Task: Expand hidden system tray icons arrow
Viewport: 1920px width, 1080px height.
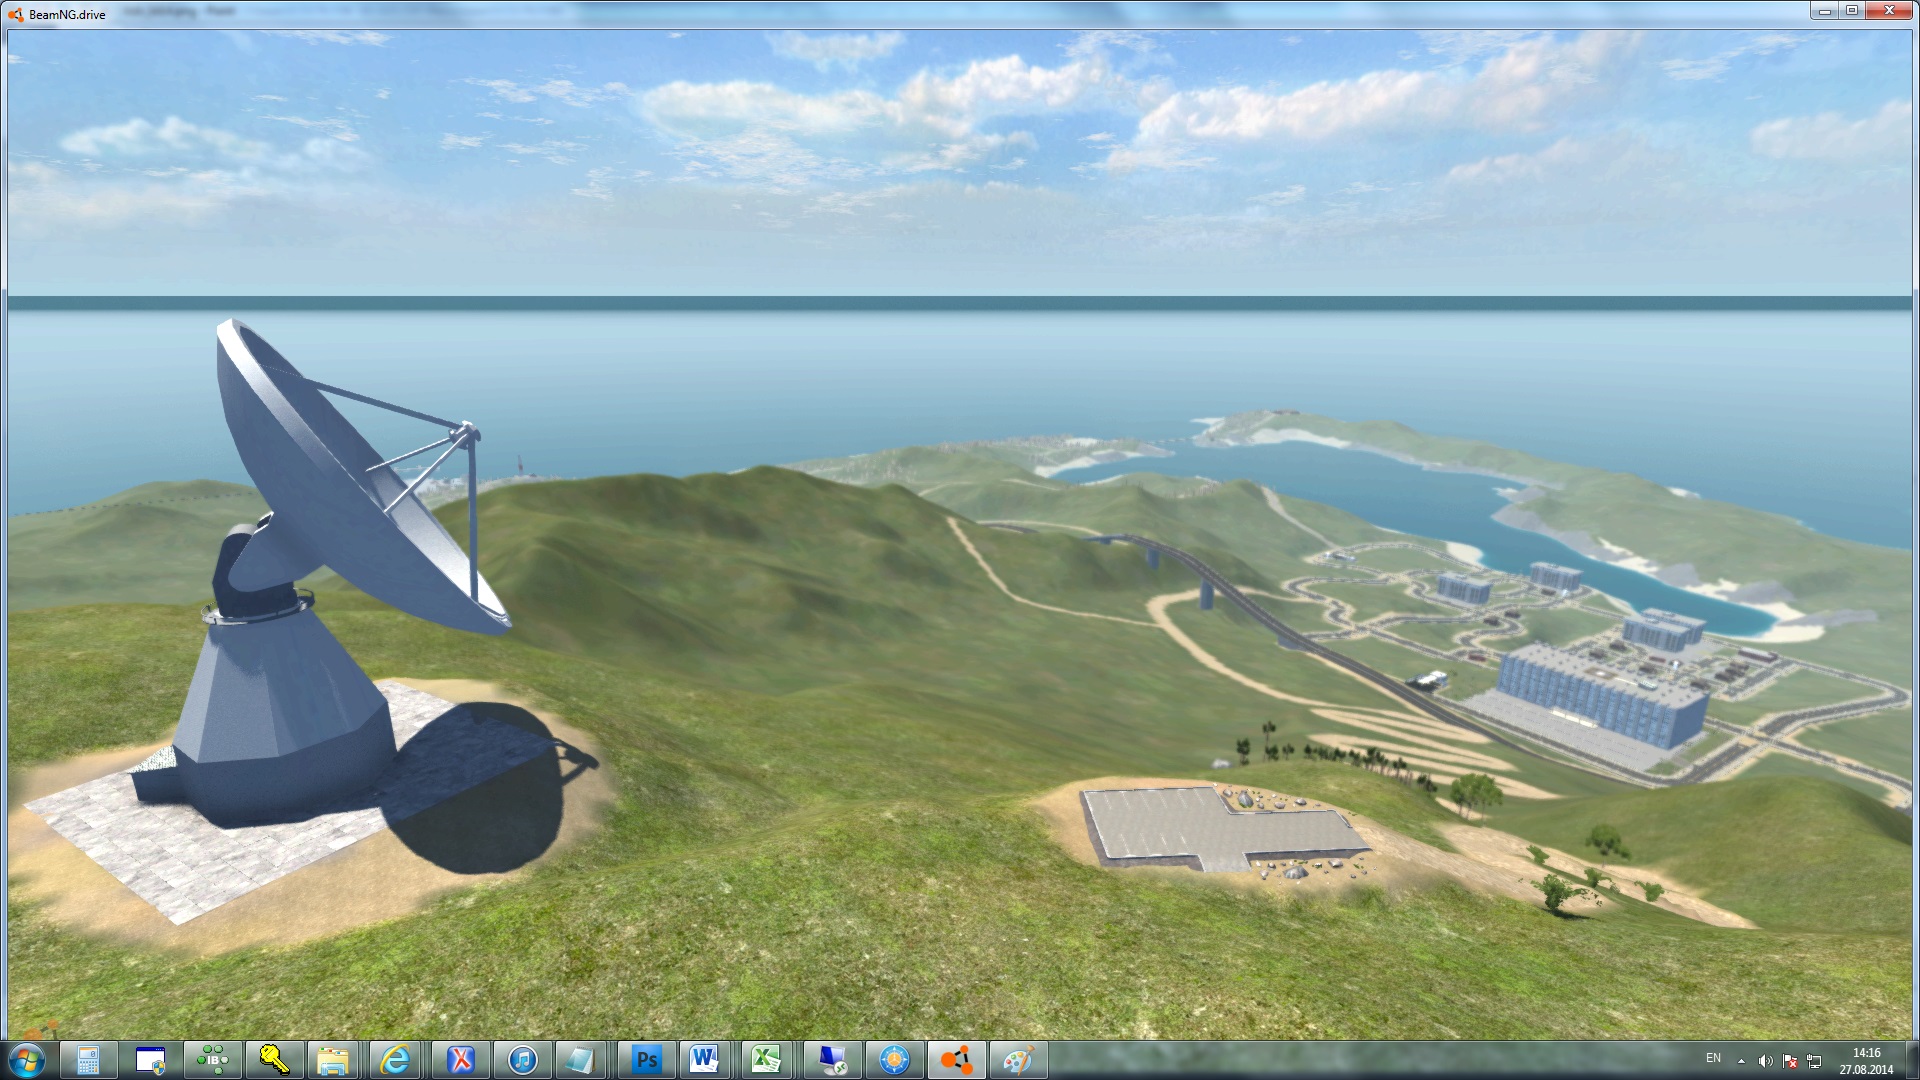Action: tap(1741, 1061)
